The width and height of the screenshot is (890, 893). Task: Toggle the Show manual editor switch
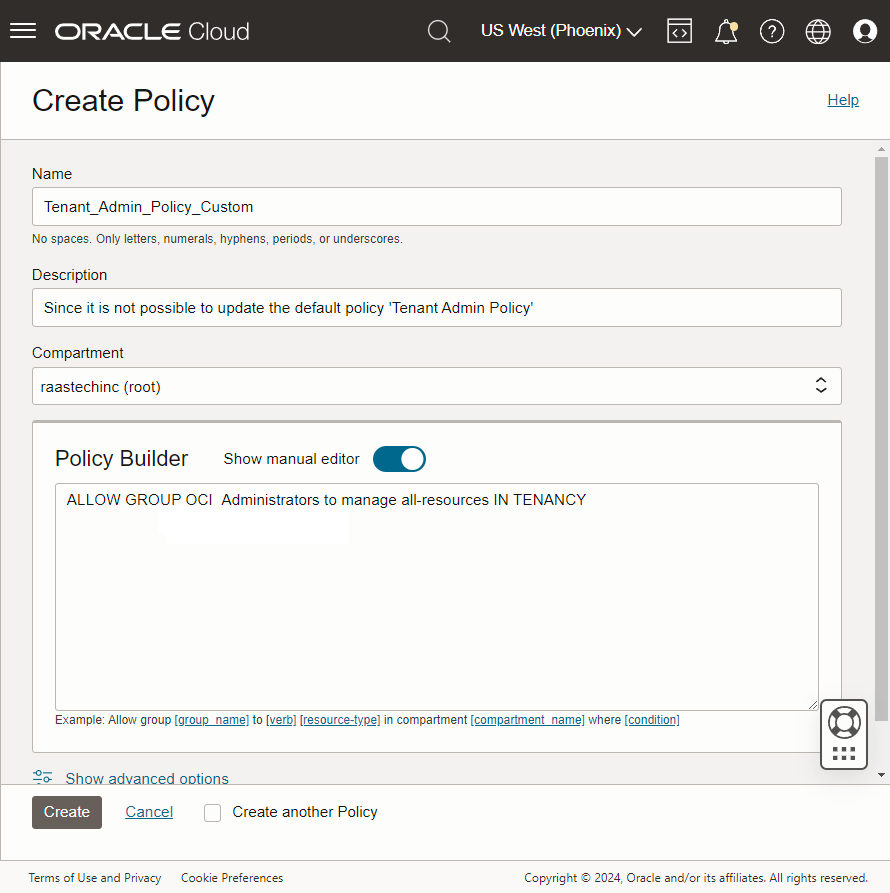point(399,459)
